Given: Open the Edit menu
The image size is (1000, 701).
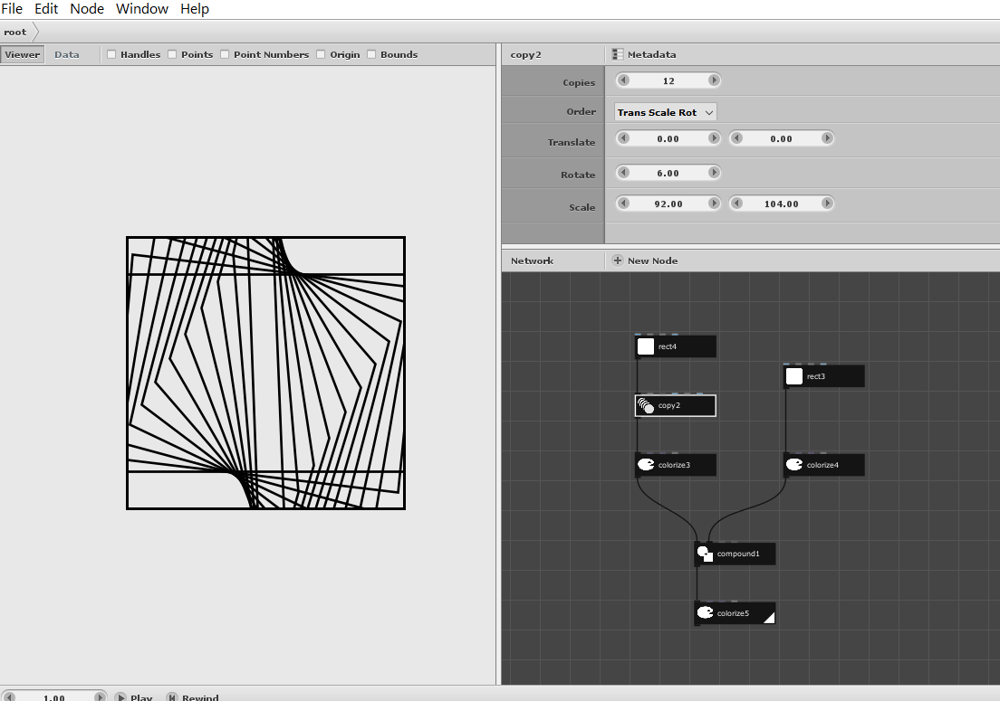Looking at the screenshot, I should pos(46,9).
